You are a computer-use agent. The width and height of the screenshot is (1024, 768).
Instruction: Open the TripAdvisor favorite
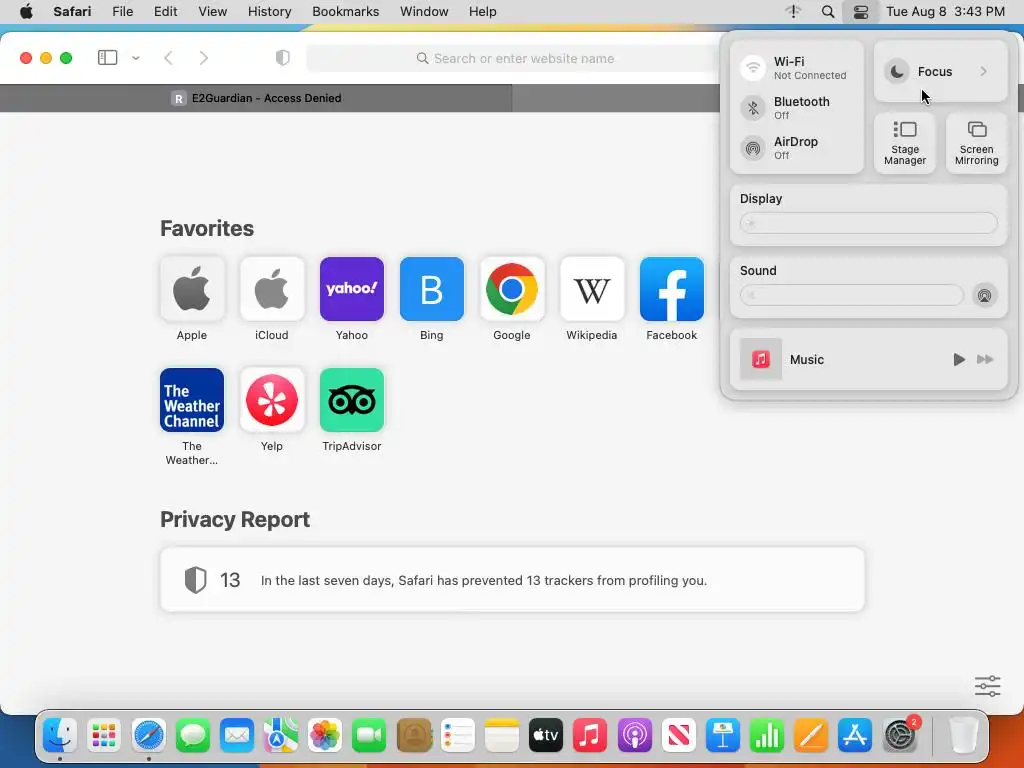[352, 400]
